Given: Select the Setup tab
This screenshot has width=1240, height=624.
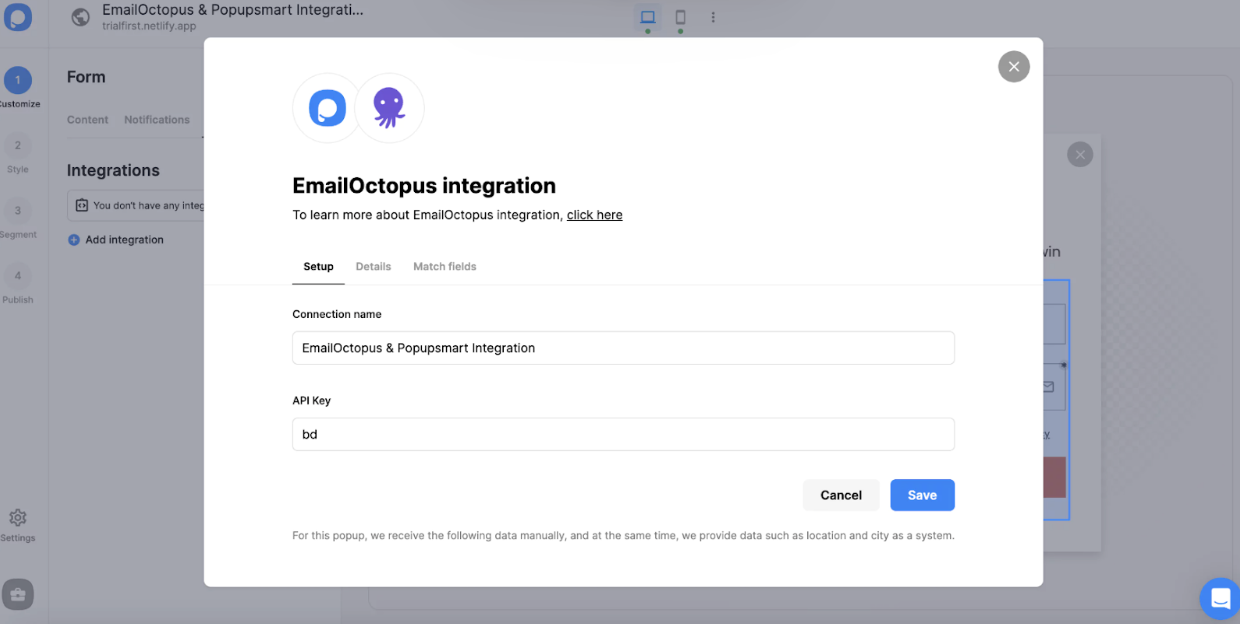Looking at the screenshot, I should 318,267.
